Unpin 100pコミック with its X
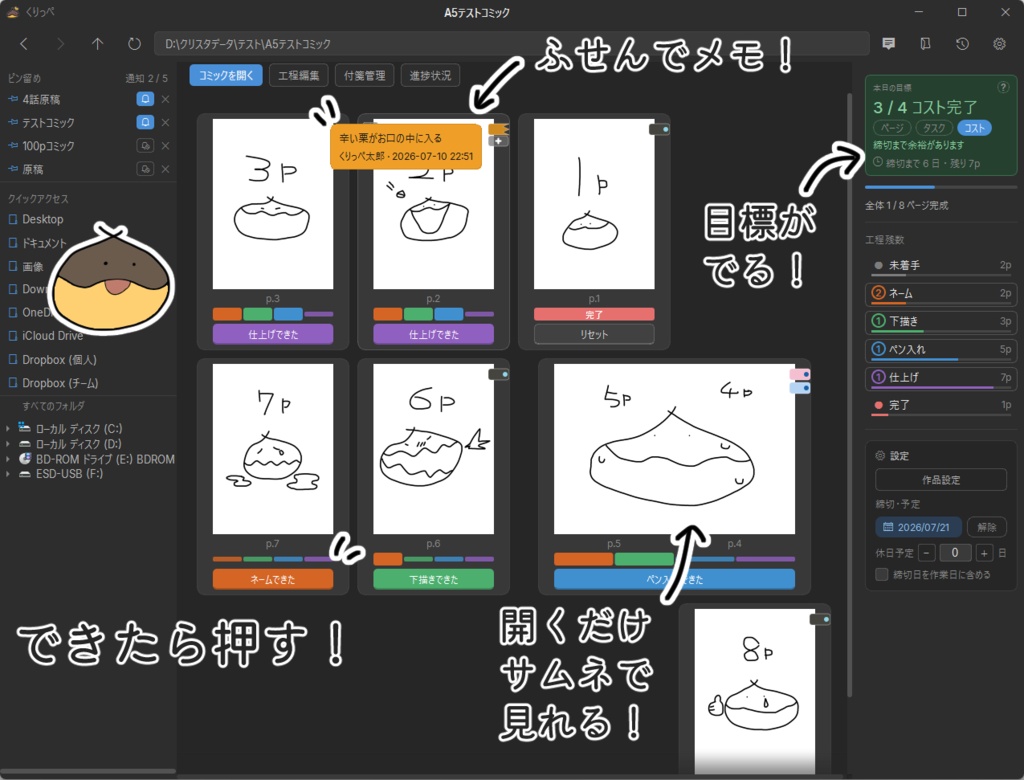 tap(165, 146)
